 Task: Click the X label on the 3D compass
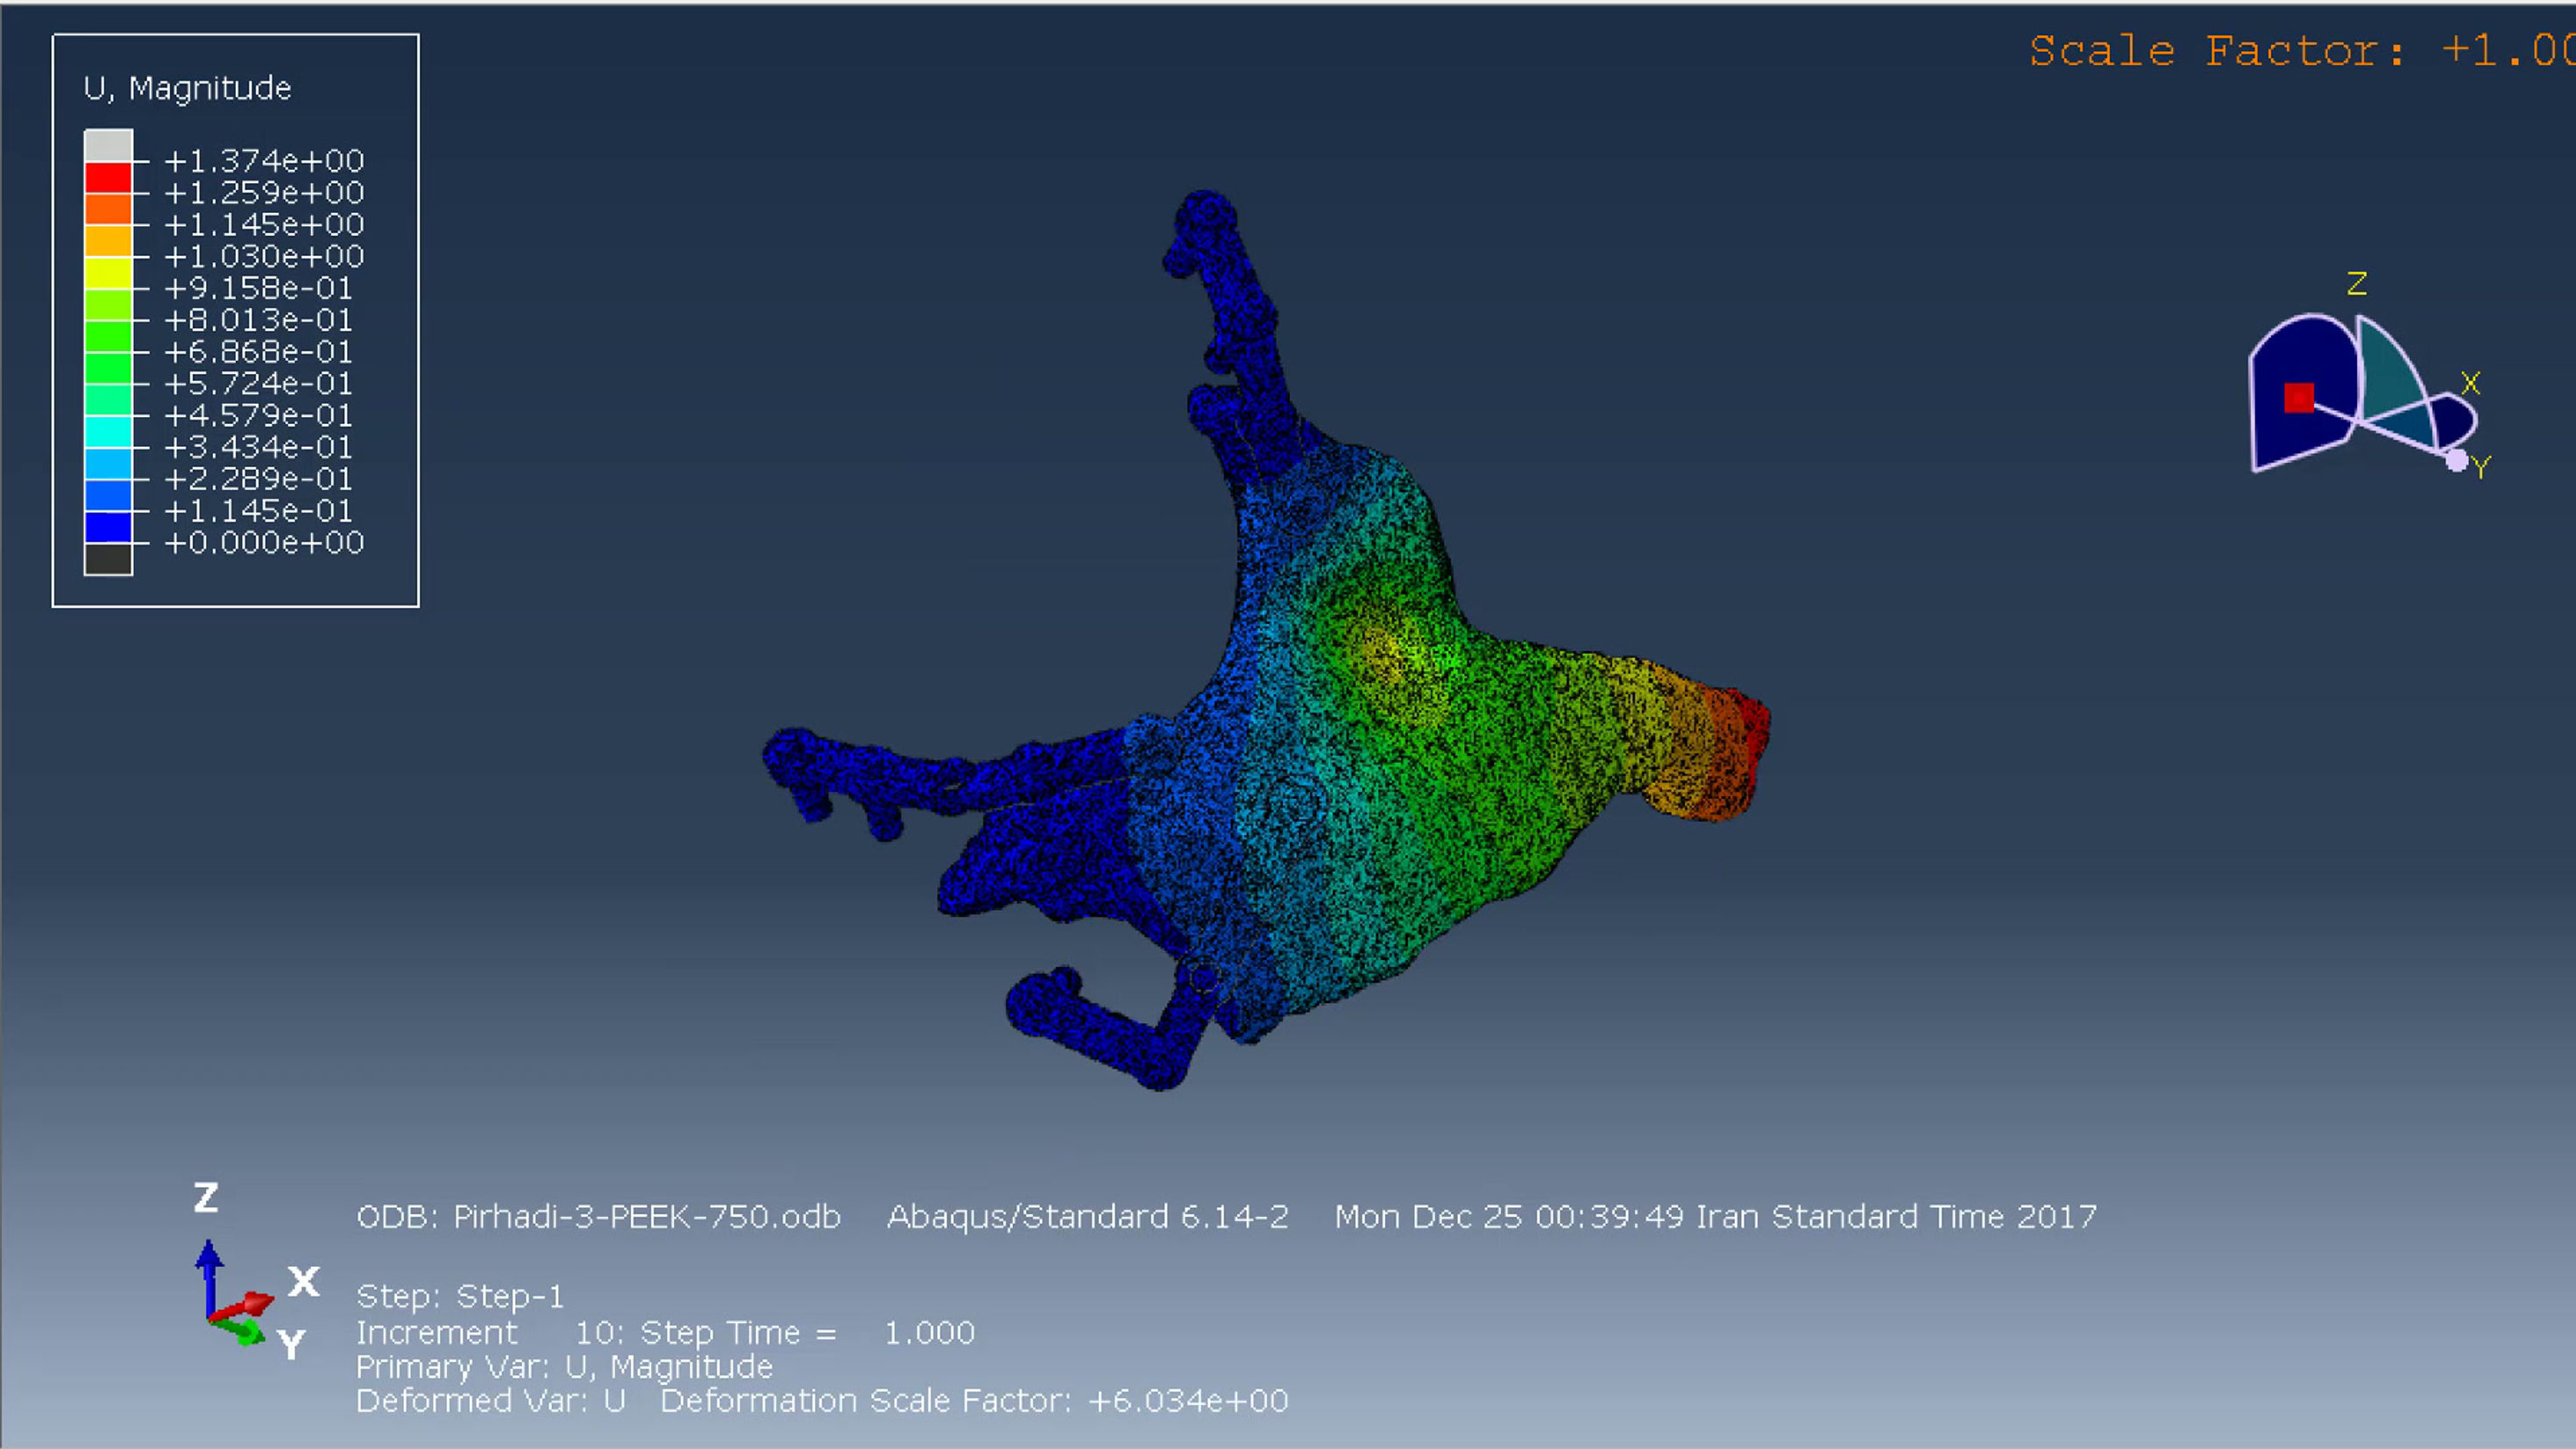(x=2471, y=383)
